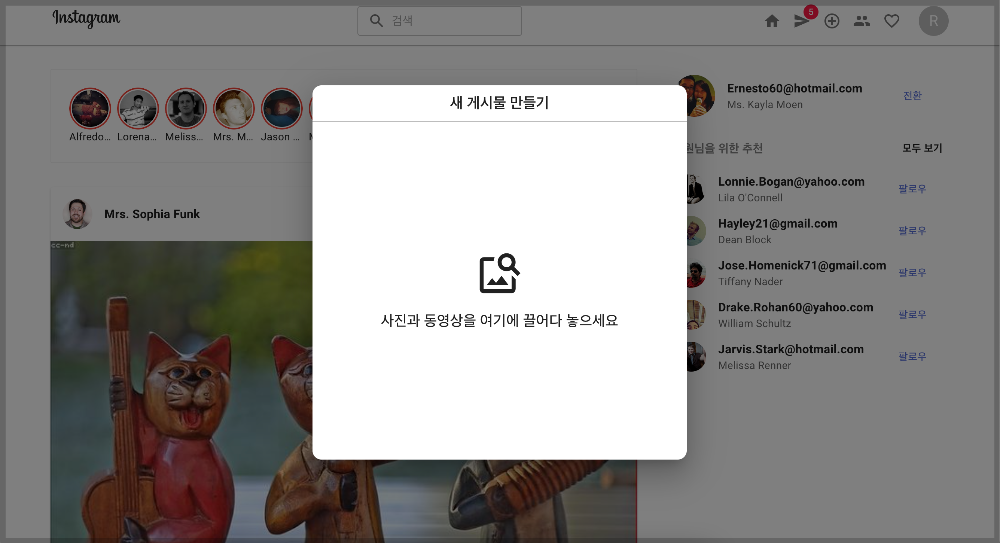Click the 사진과 동영상을 여기에 끌어다 놓으세요 text
The height and width of the screenshot is (543, 1000).
click(x=499, y=320)
